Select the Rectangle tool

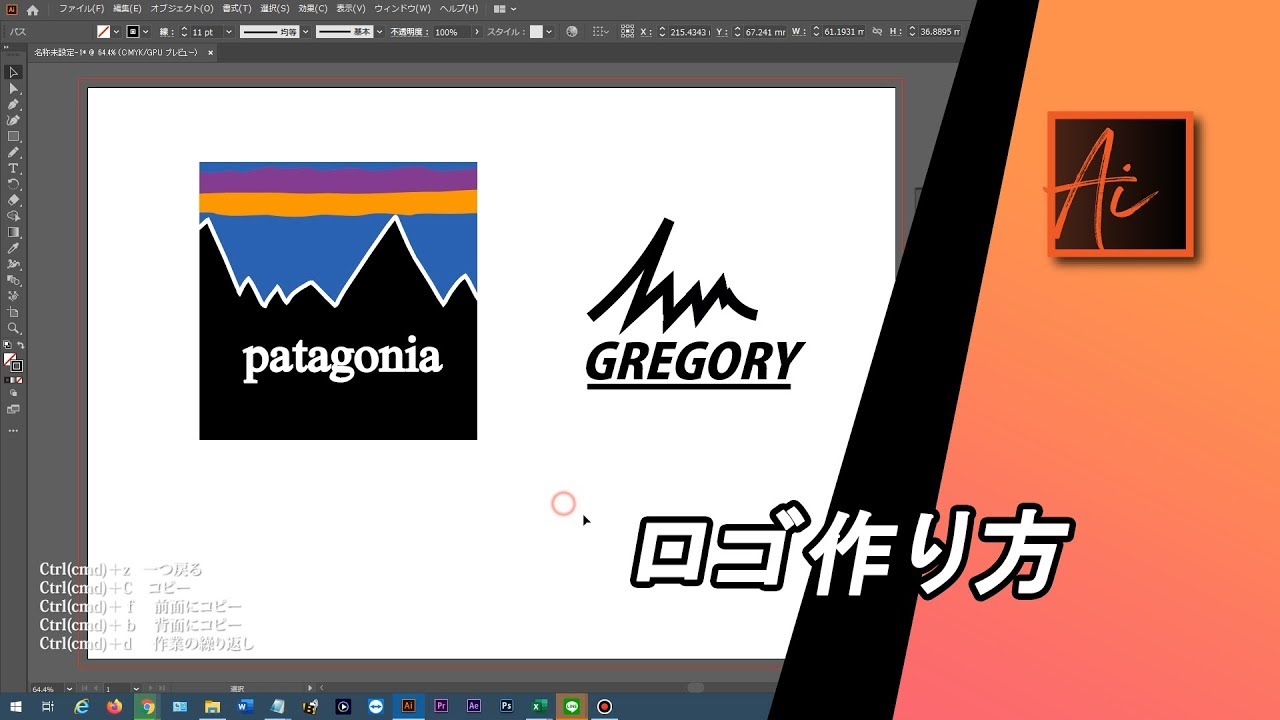point(14,136)
